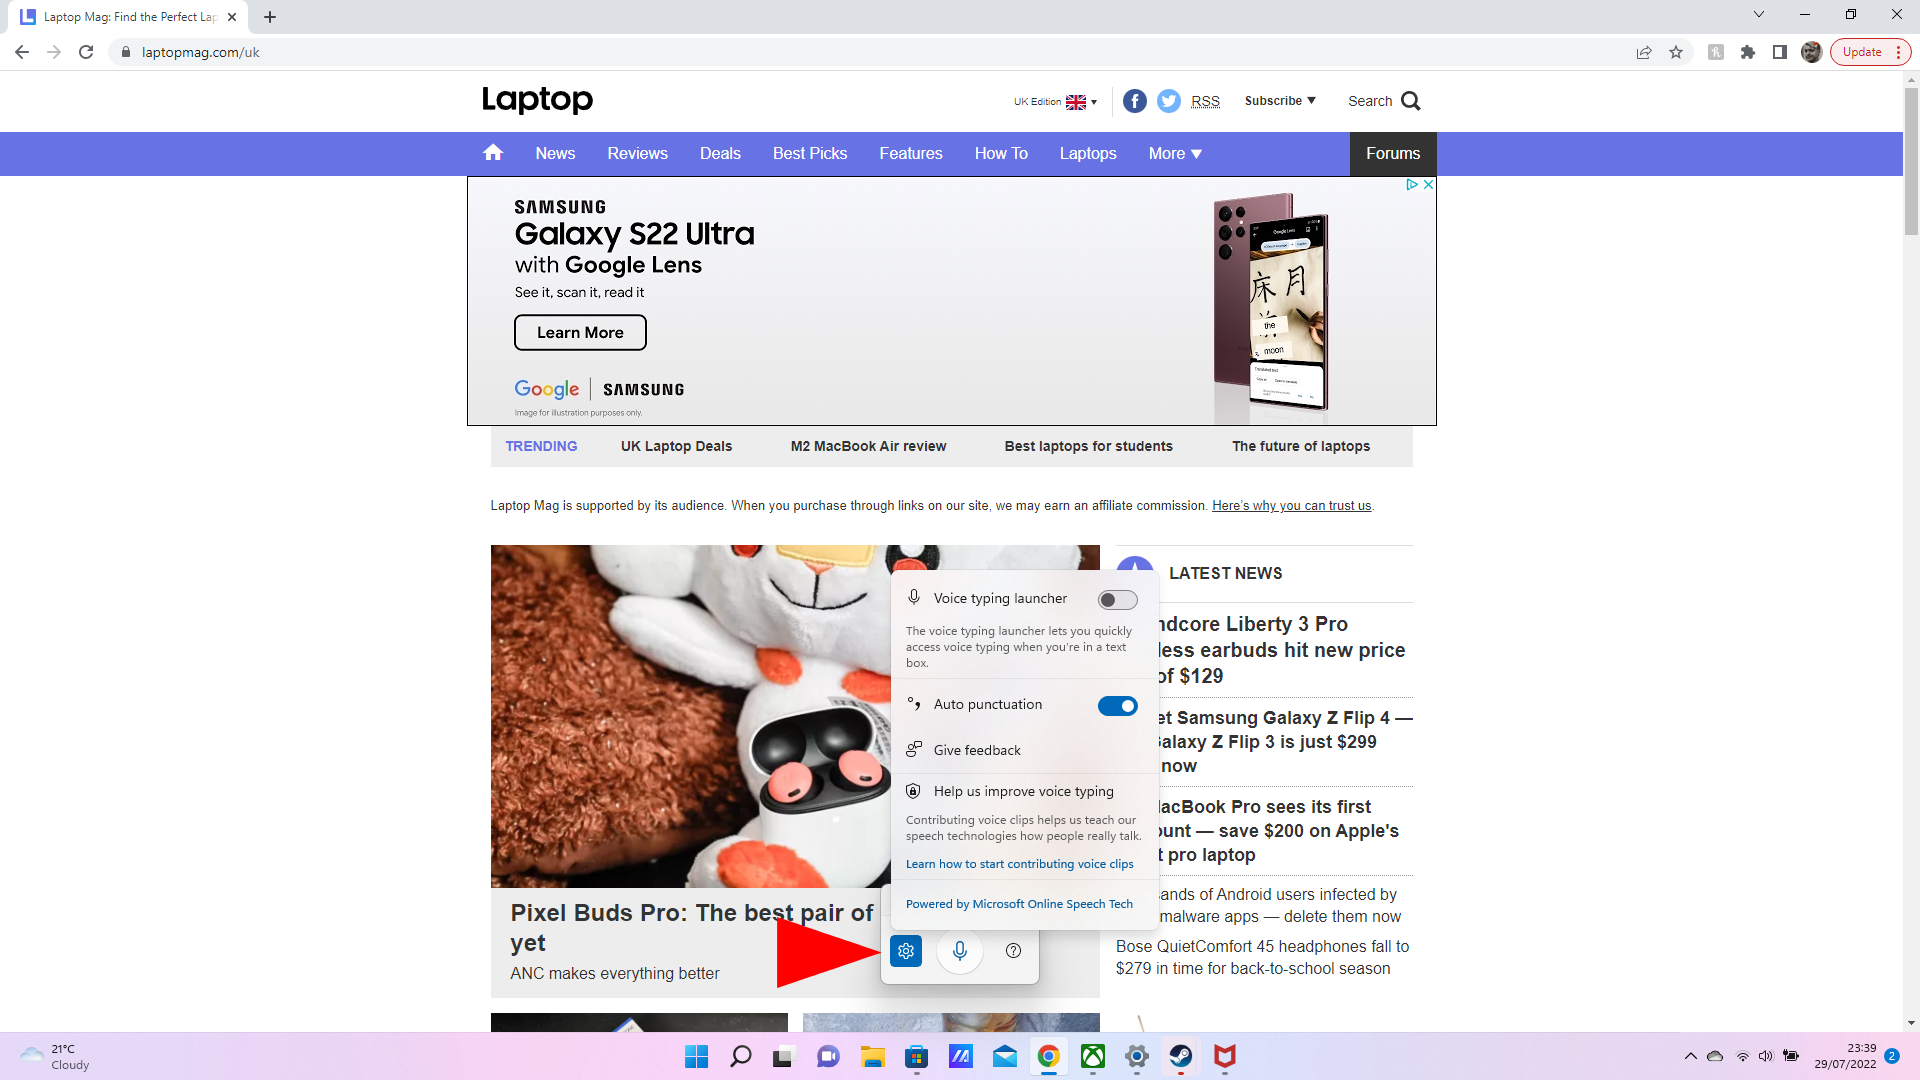Click the settings gear icon in voice panel
The width and height of the screenshot is (1920, 1080).
pos(906,951)
